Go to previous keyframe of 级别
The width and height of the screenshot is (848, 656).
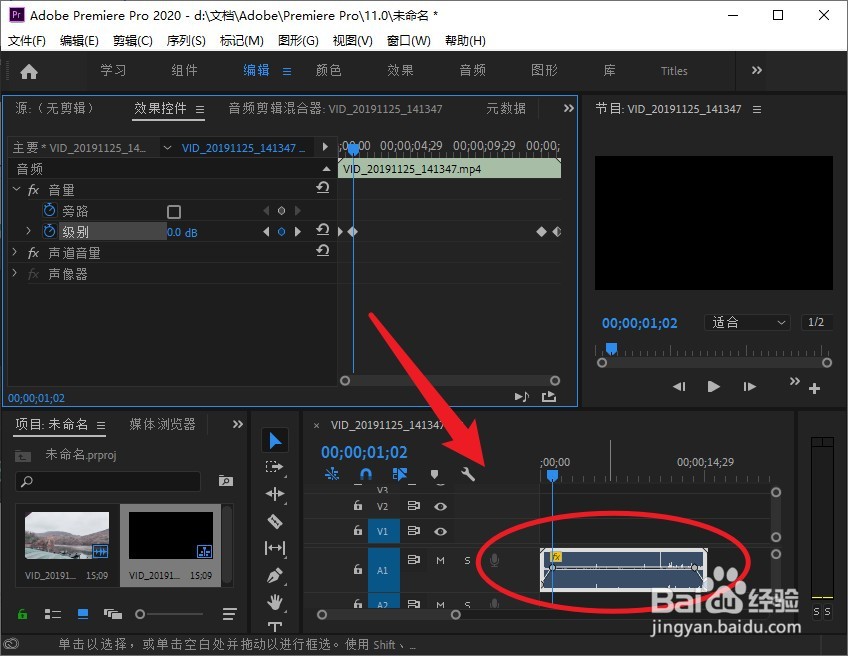click(266, 231)
